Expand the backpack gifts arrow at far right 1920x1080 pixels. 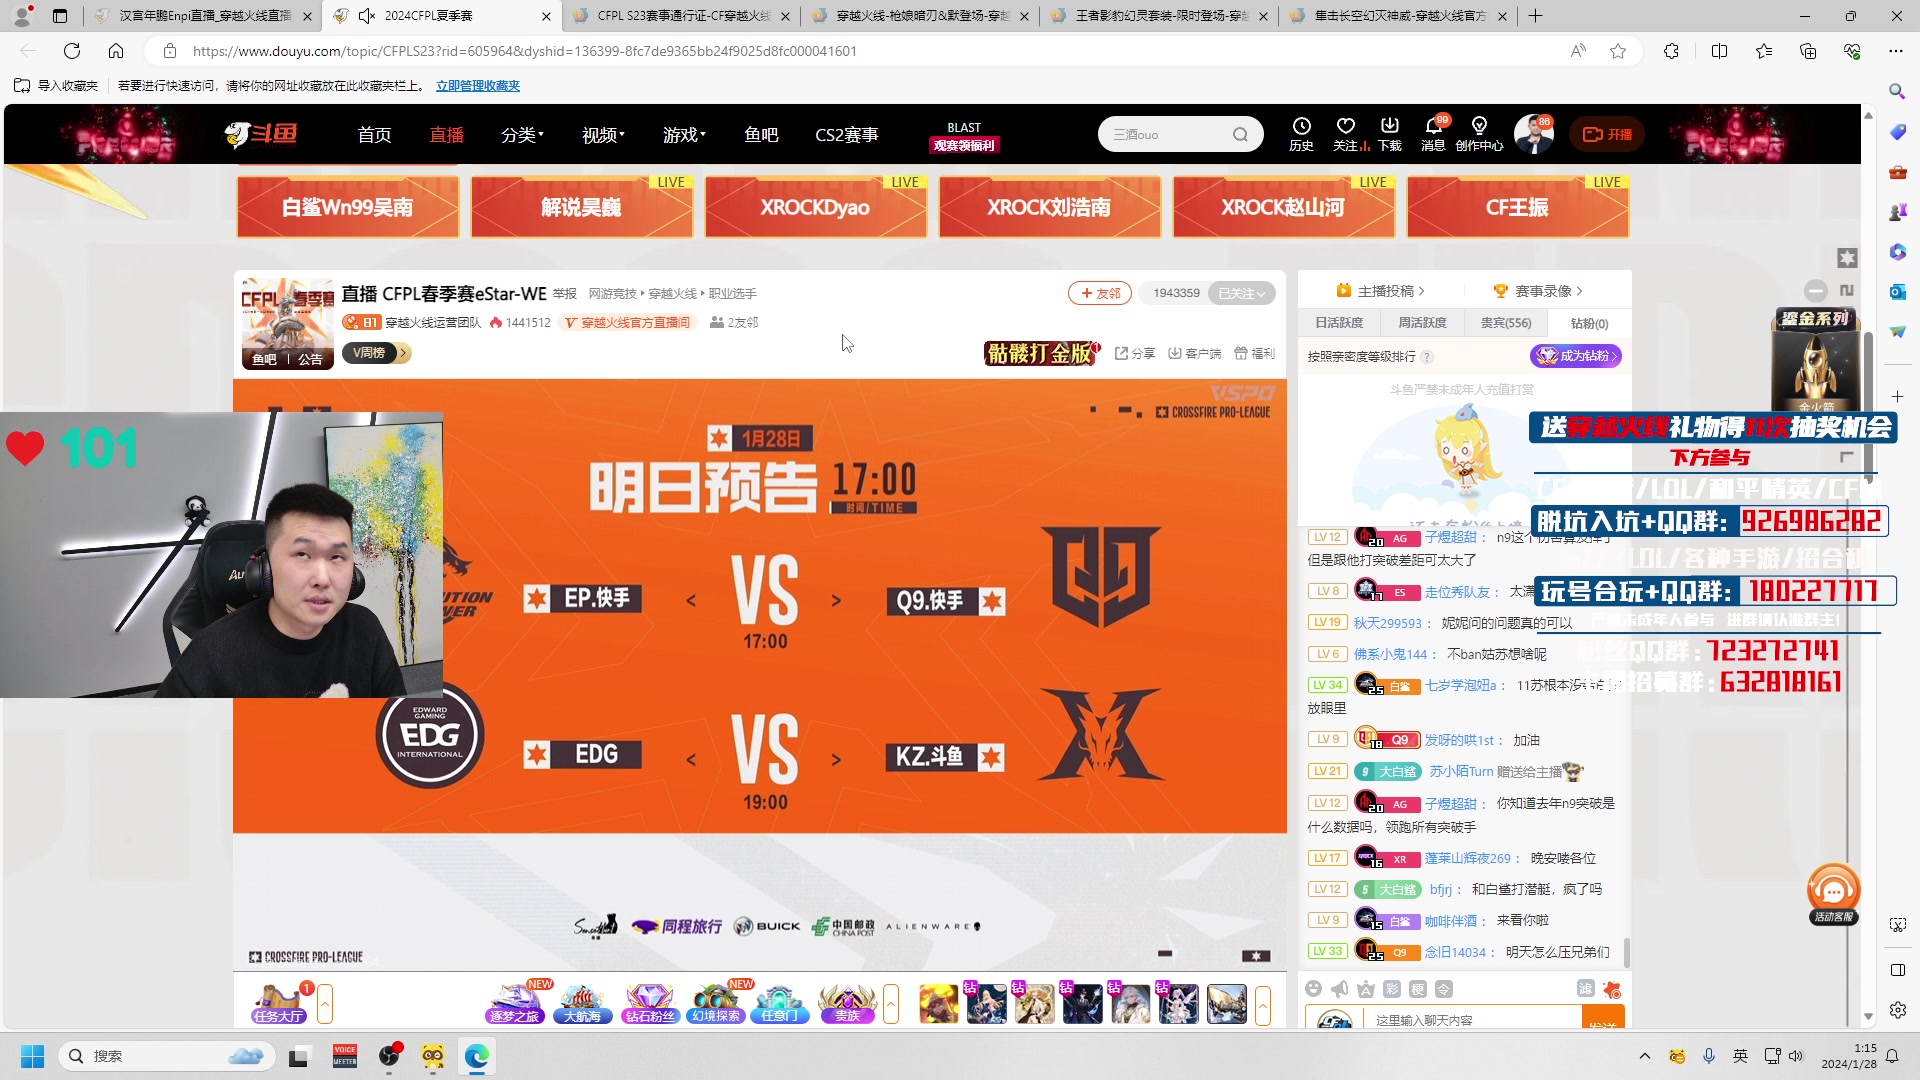click(x=1263, y=1004)
